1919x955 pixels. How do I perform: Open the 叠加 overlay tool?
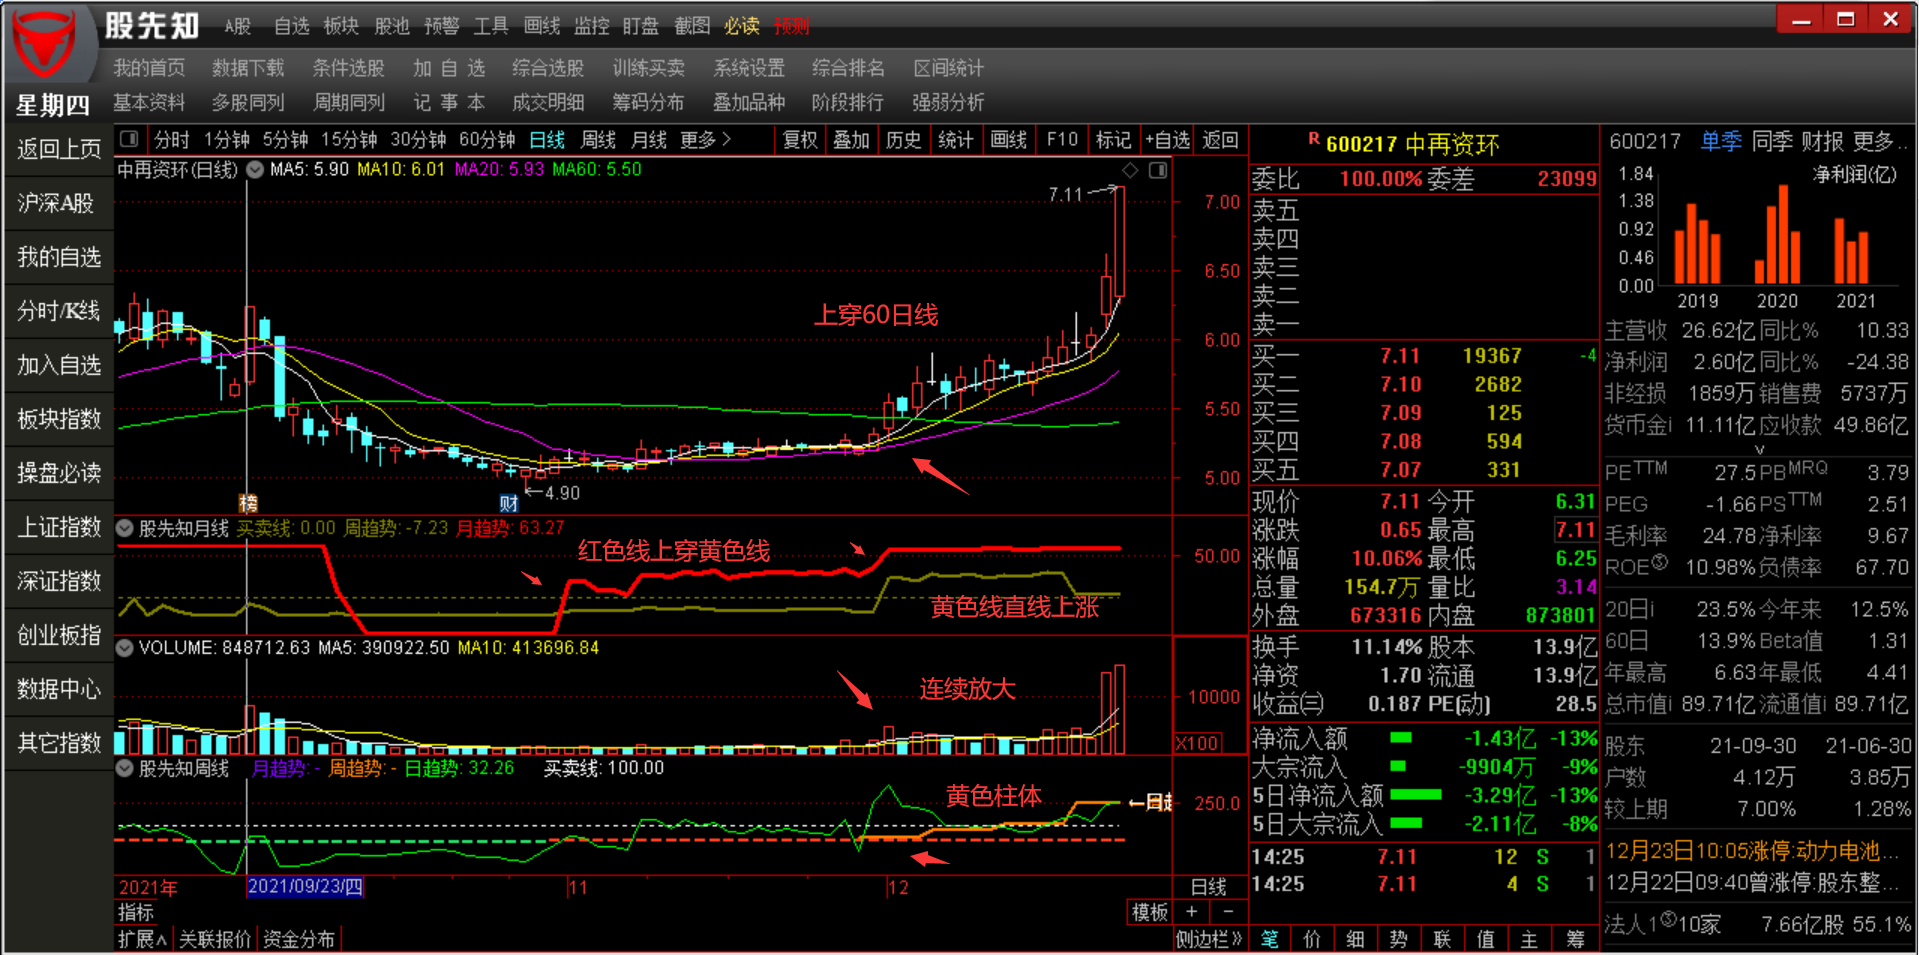851,140
